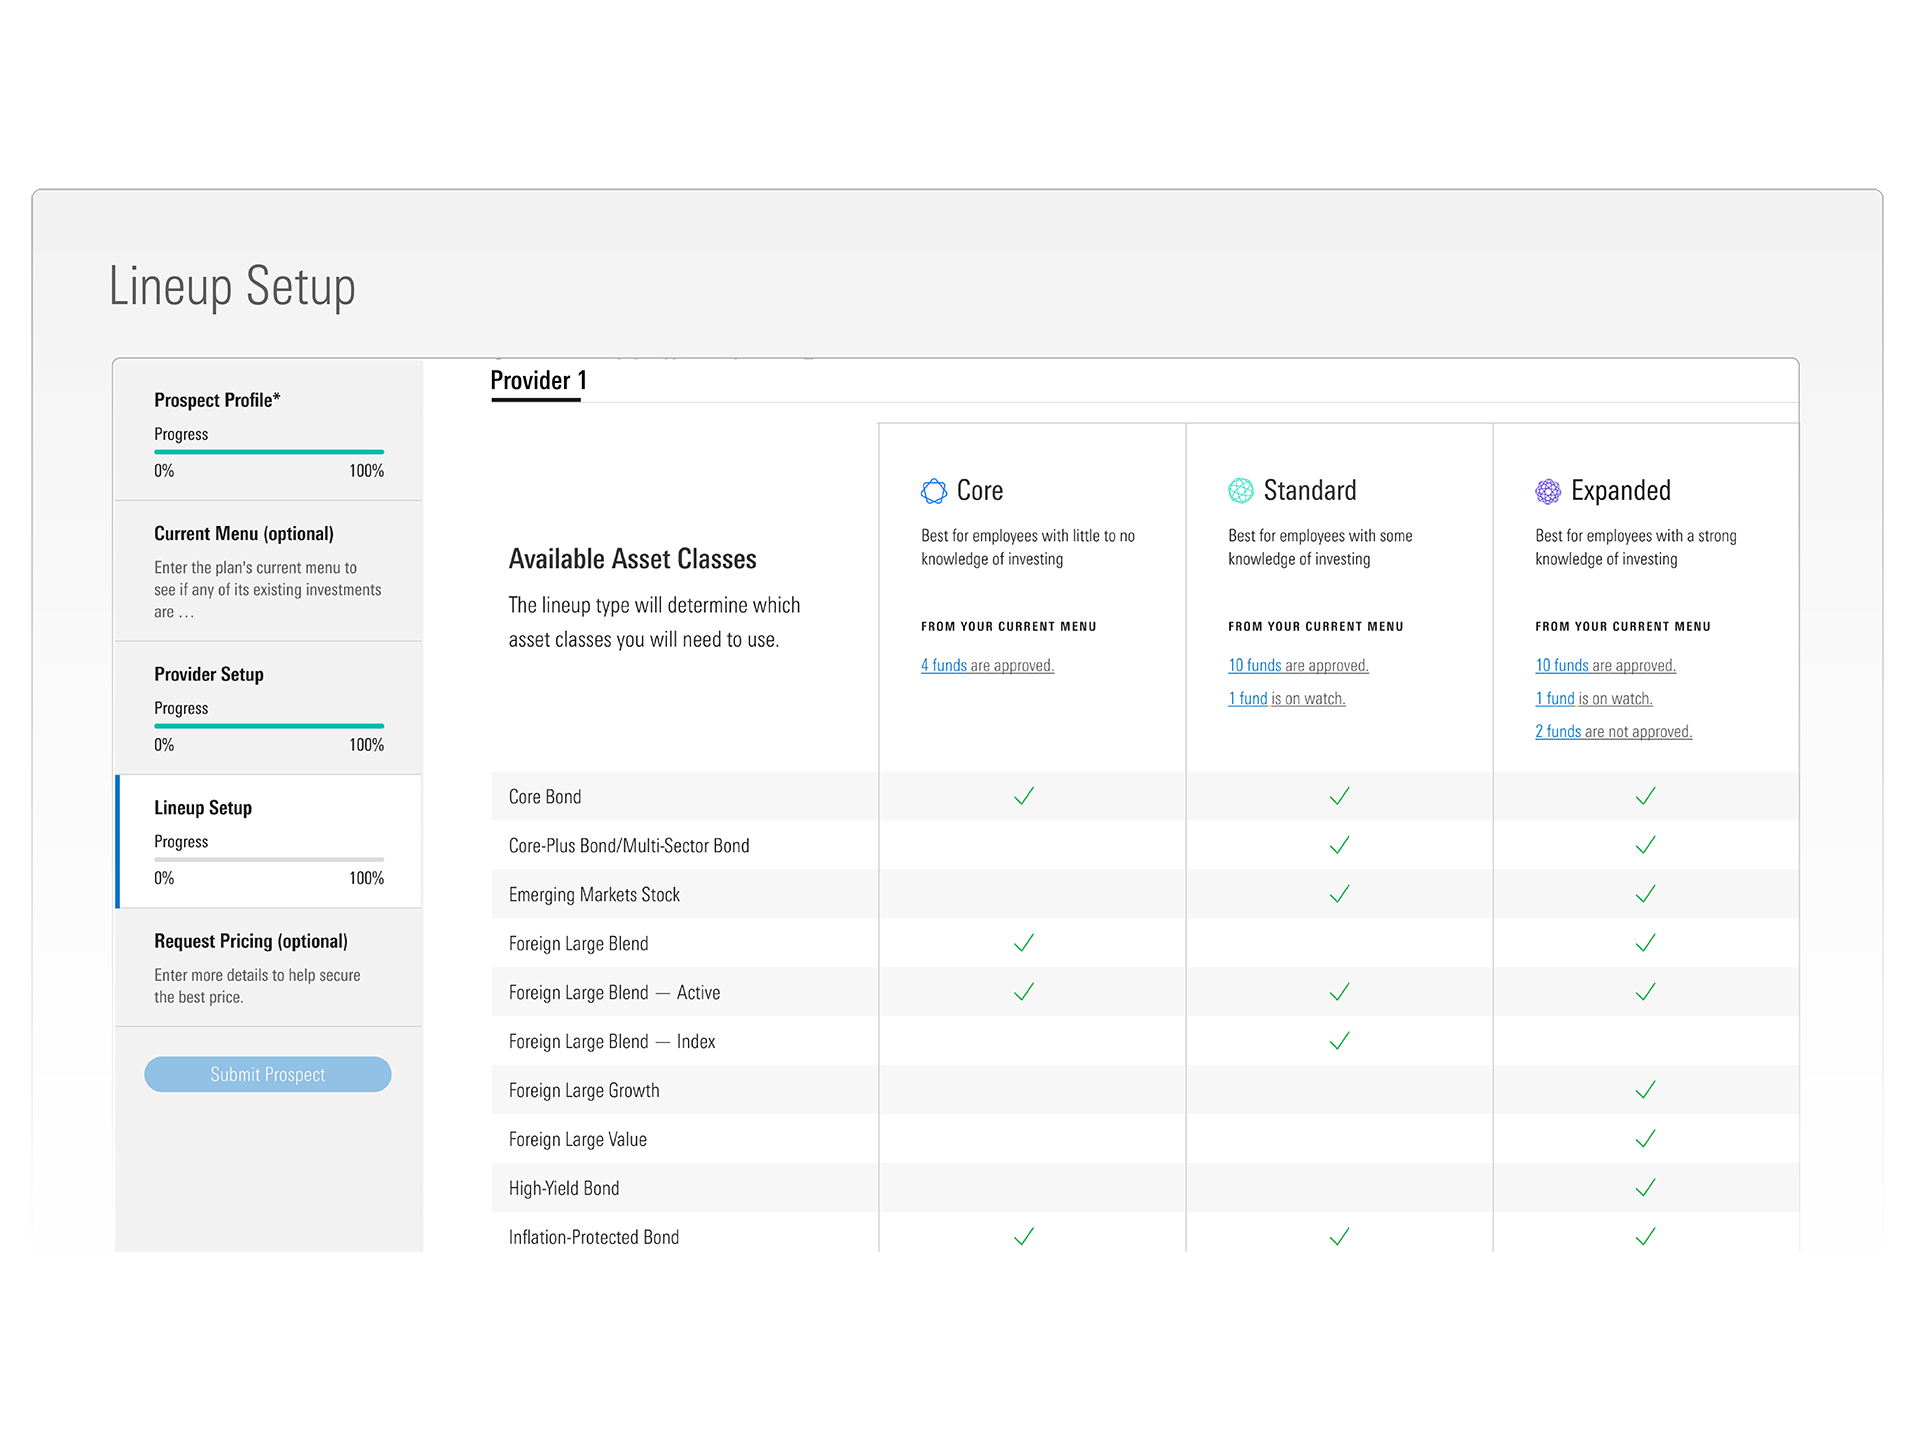
Task: Click Foreign Large Blend Index checkmark under Standard
Action: click(1339, 1041)
